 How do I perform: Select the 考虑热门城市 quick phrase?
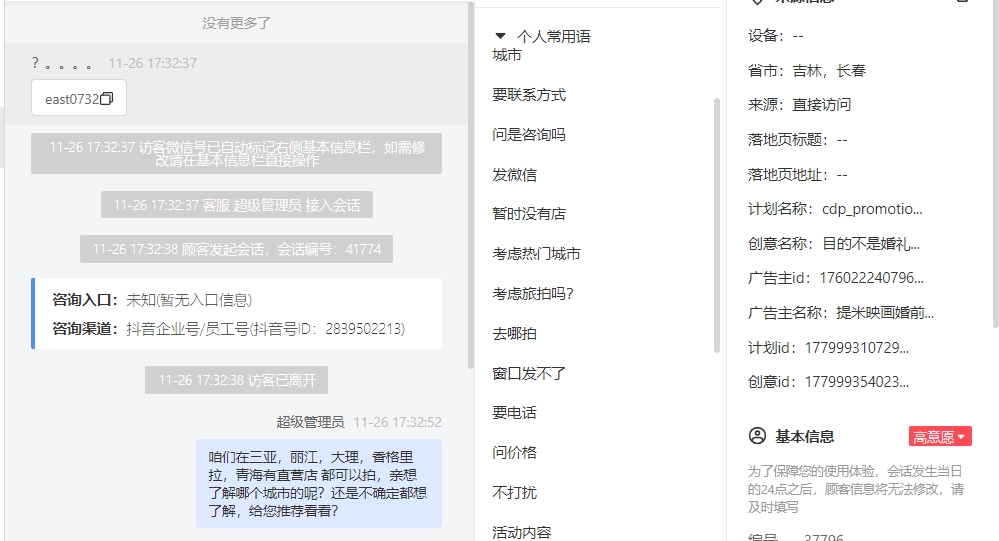(536, 254)
